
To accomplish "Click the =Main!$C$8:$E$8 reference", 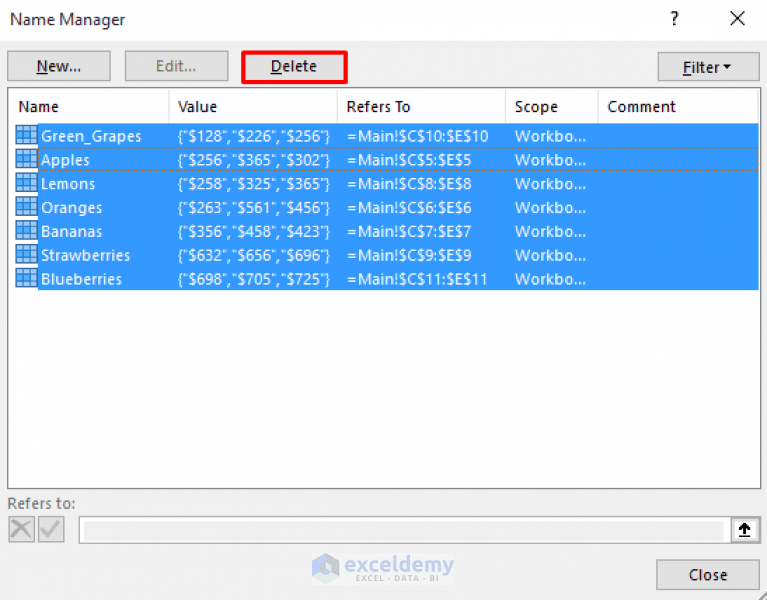I will [409, 184].
